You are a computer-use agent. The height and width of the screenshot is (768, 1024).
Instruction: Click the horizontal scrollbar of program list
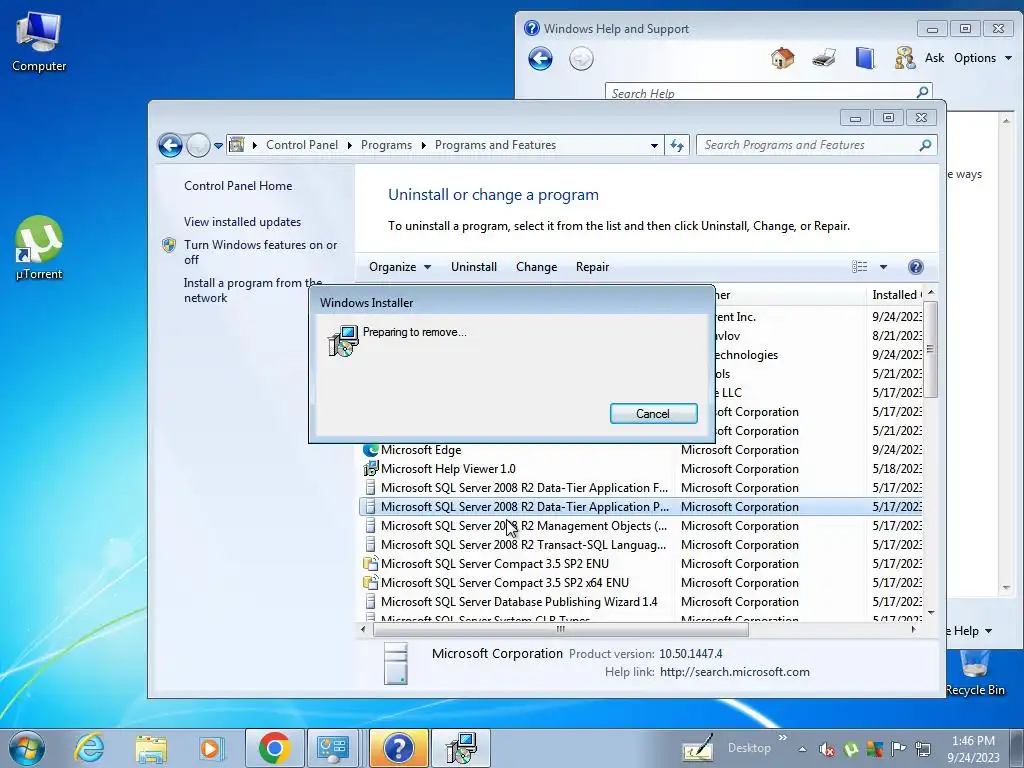pos(560,630)
